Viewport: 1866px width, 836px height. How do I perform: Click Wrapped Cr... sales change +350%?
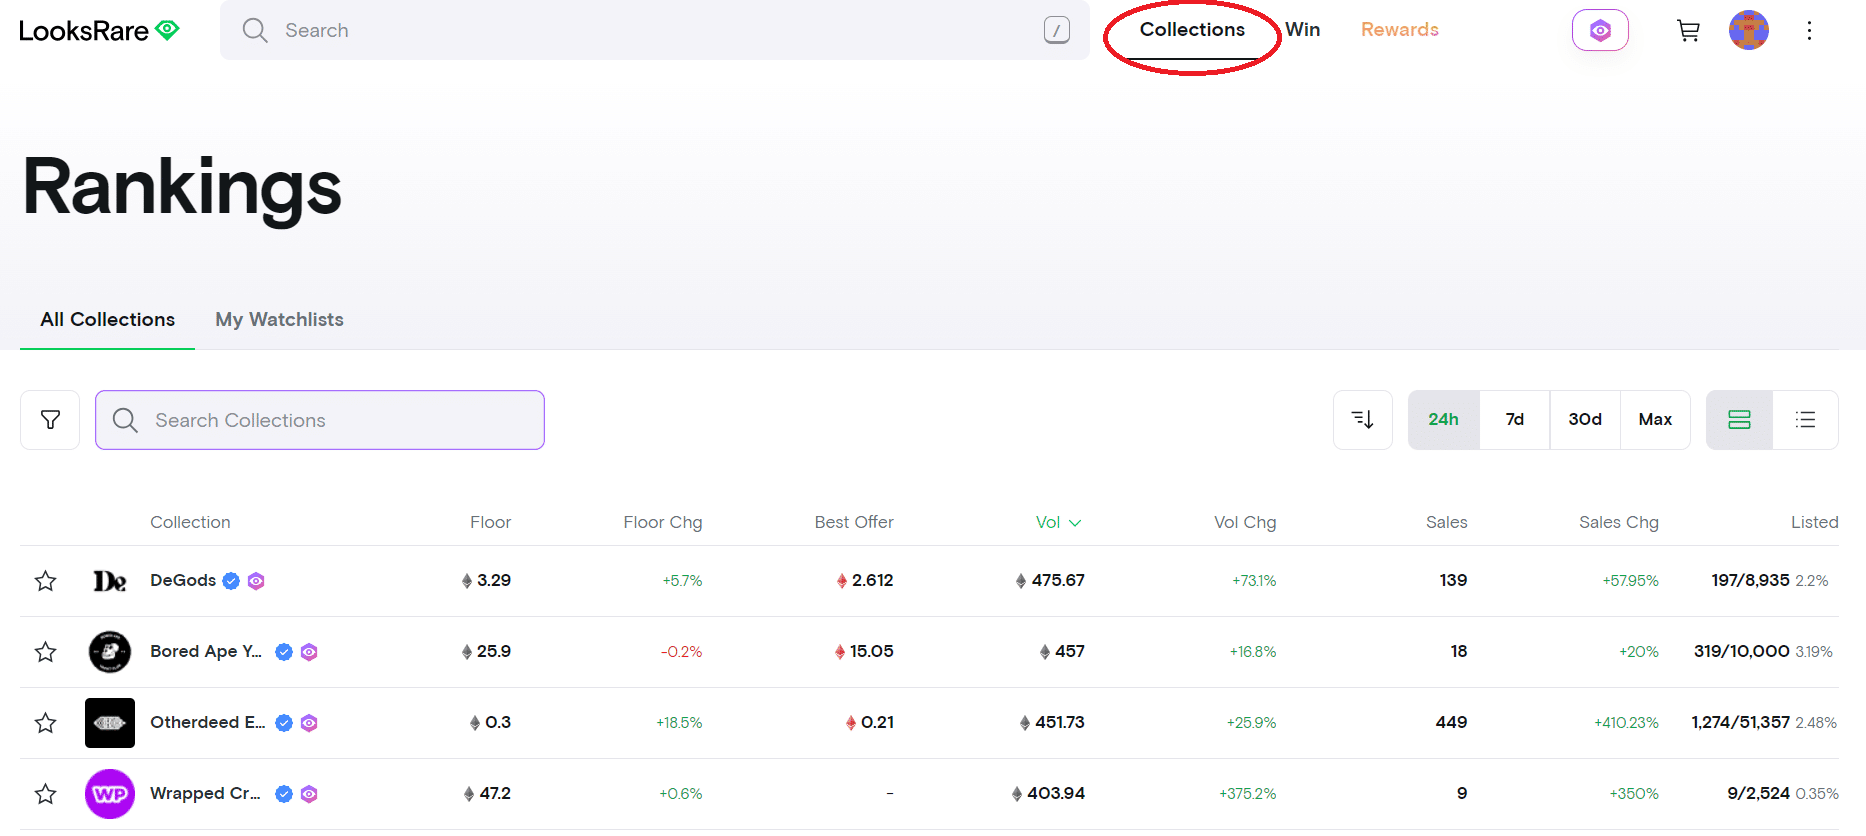pyautogui.click(x=1634, y=794)
